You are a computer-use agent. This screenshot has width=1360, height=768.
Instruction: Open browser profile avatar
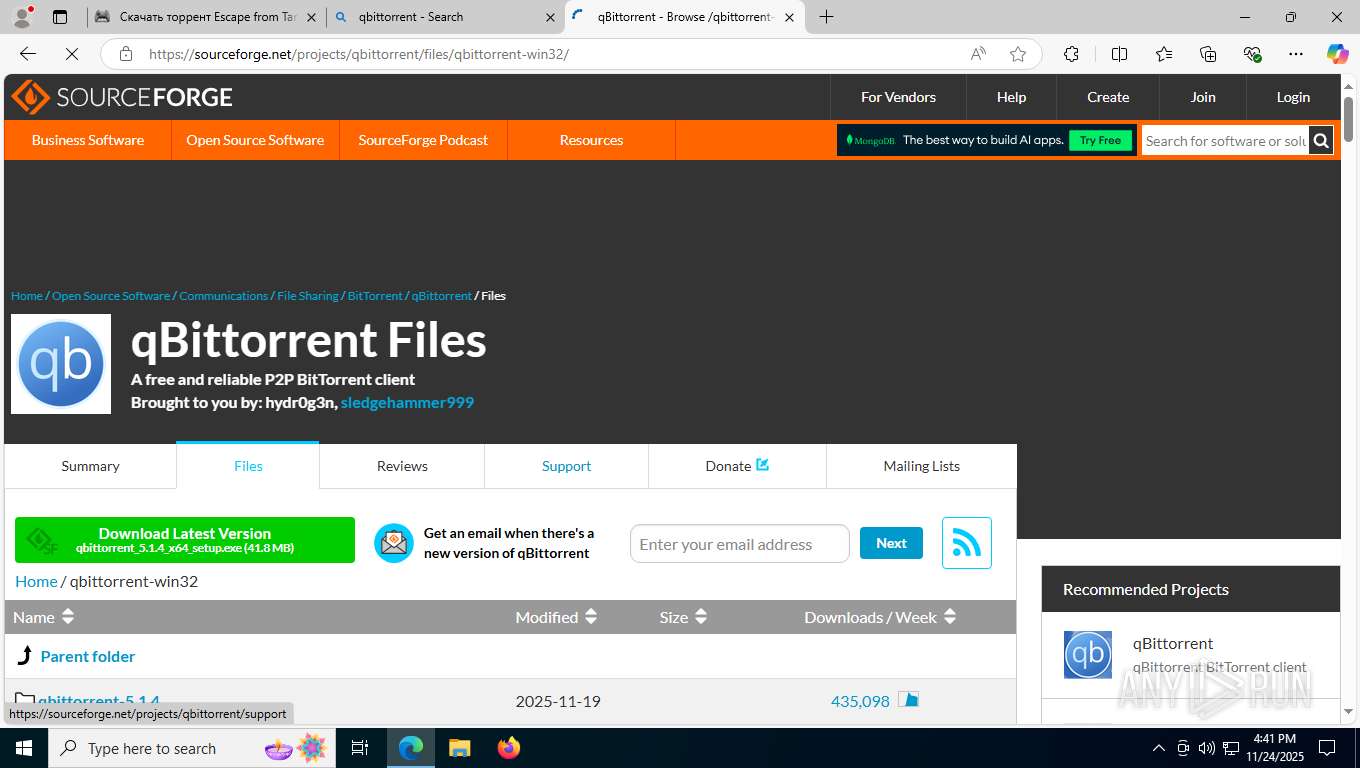click(22, 17)
